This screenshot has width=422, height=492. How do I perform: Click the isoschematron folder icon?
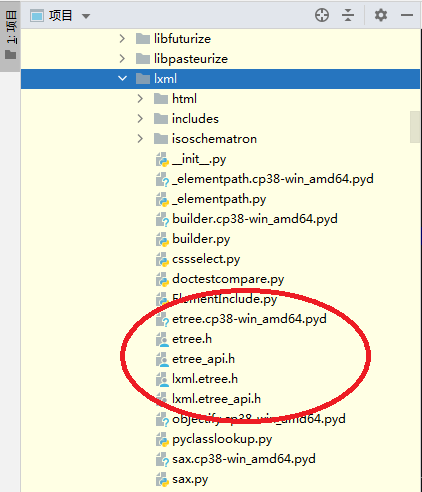coord(161,139)
